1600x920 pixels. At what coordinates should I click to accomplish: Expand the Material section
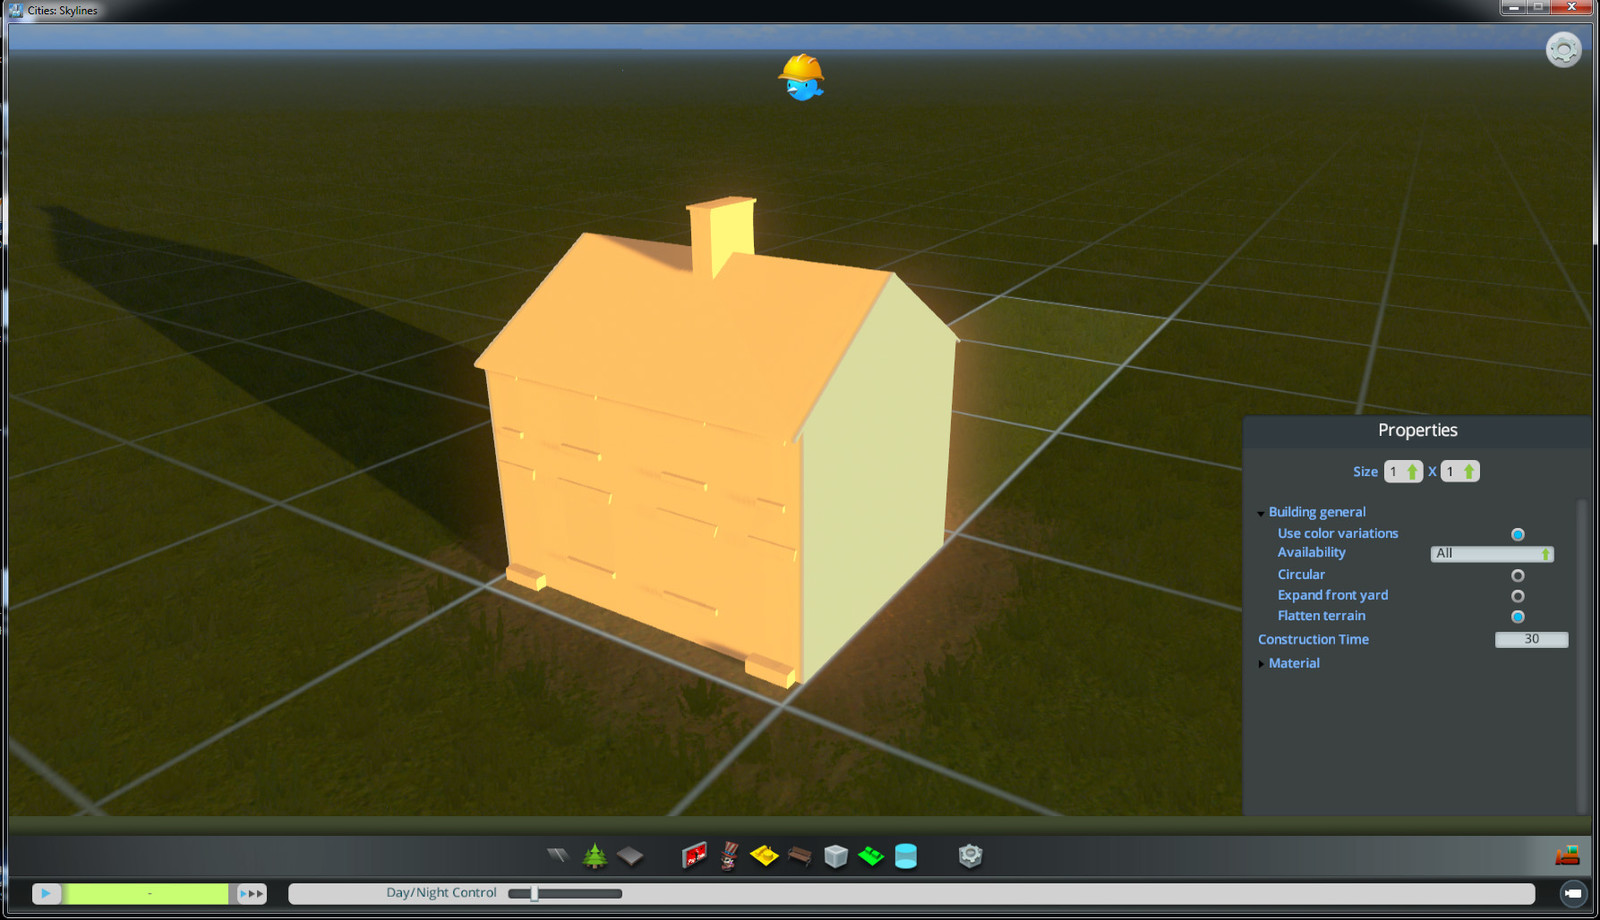[x=1261, y=664]
